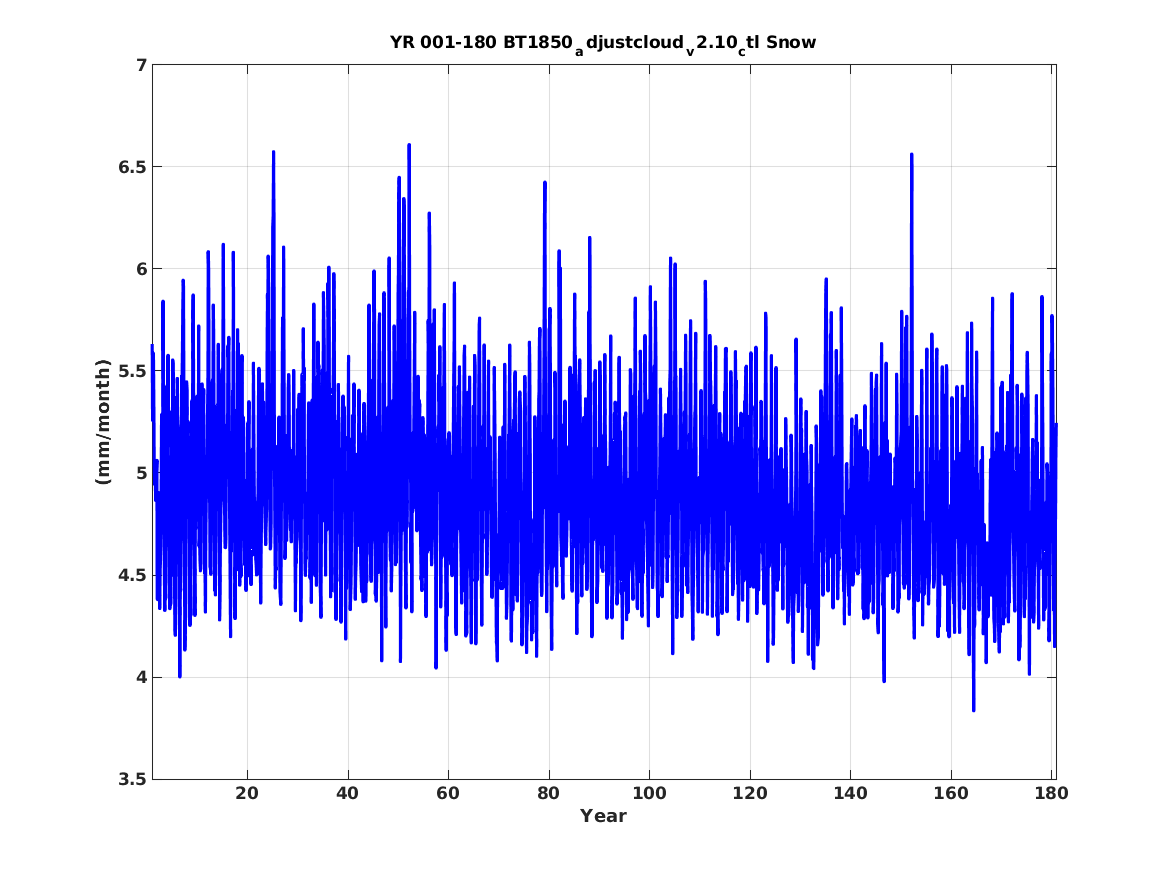Click the y-axis tick label '5'
Screen dimensions: 1167x875
[x=141, y=473]
